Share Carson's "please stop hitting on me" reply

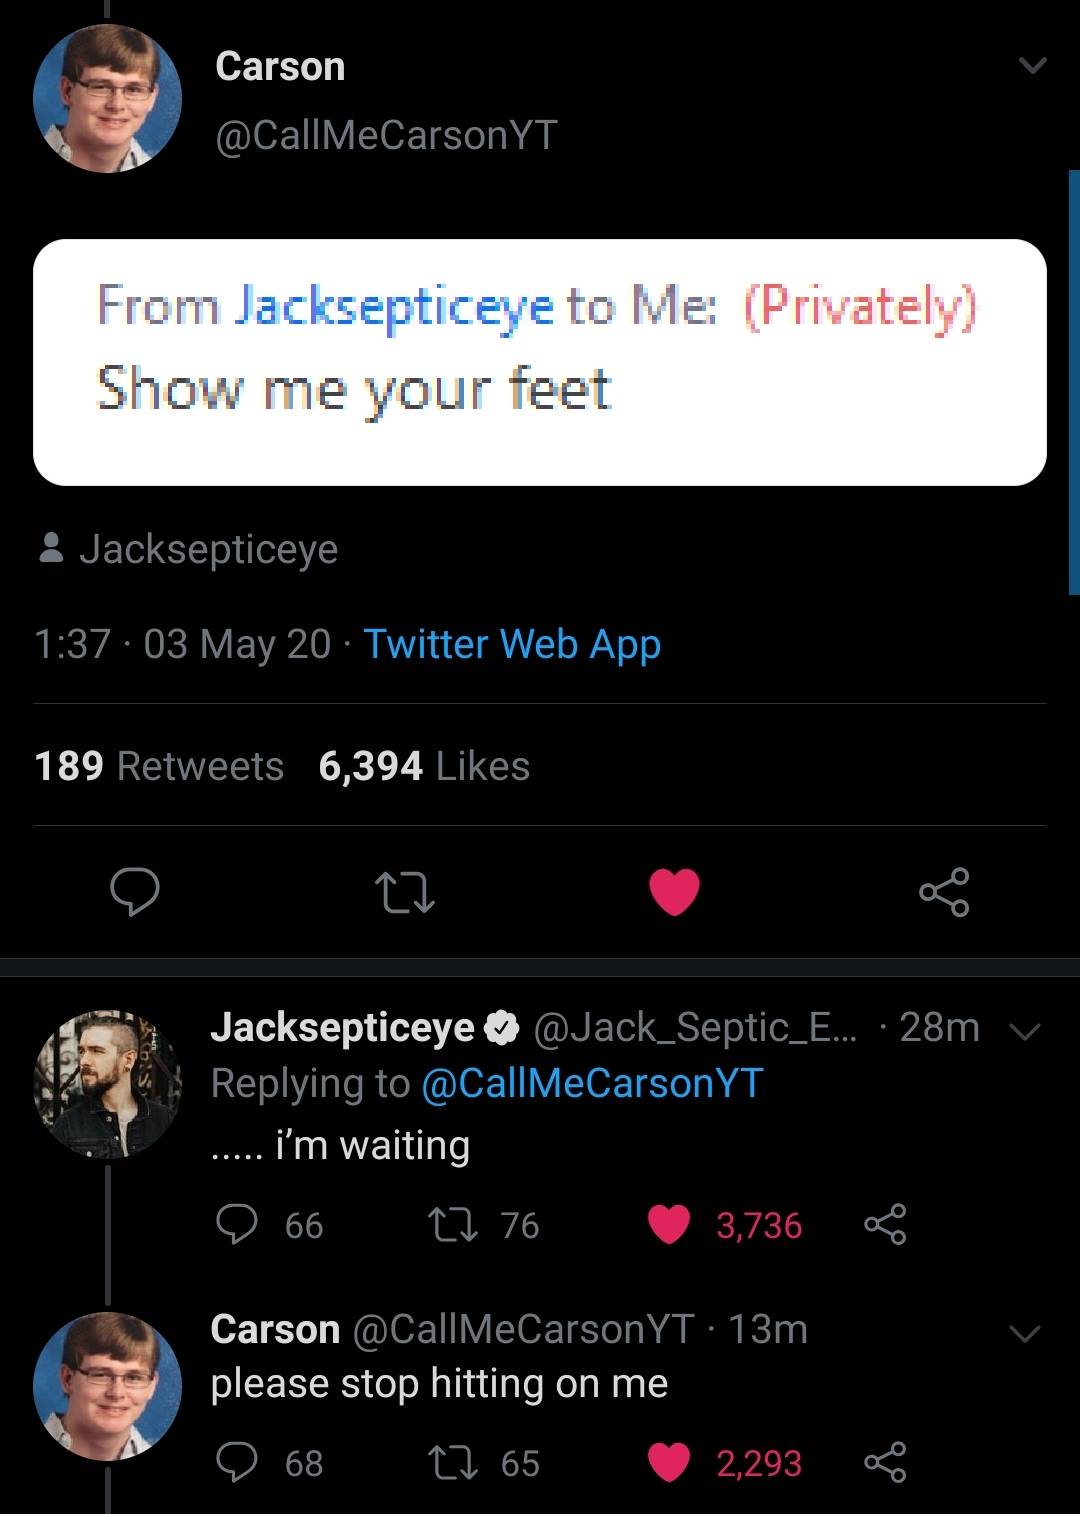885,1462
